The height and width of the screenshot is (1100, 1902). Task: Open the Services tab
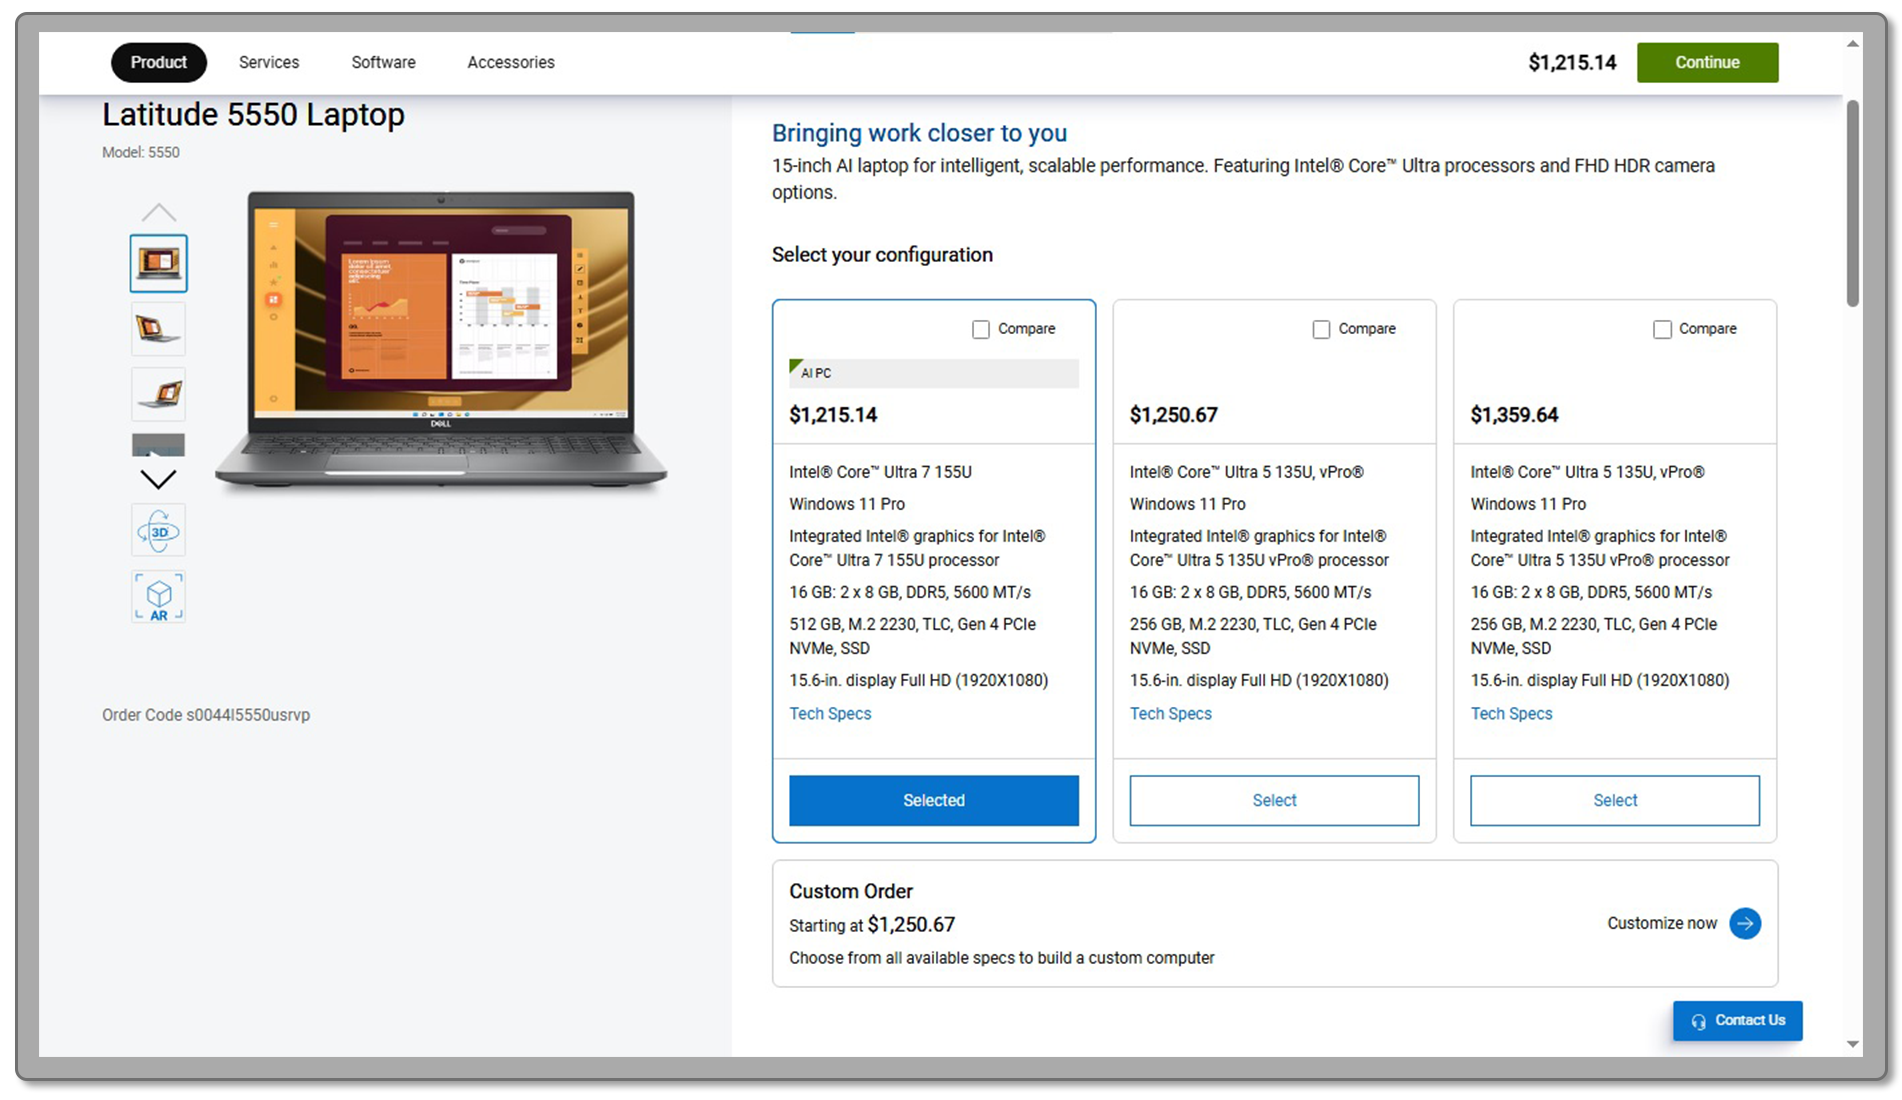(x=269, y=62)
